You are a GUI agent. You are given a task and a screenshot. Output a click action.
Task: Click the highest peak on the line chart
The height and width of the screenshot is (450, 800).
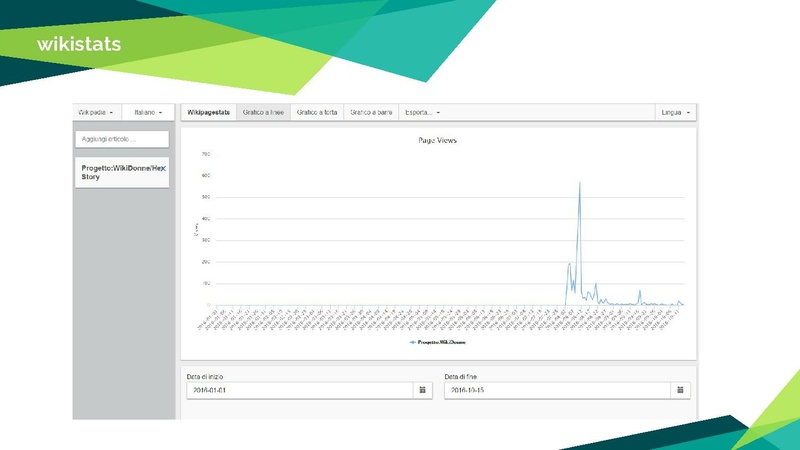click(x=580, y=183)
